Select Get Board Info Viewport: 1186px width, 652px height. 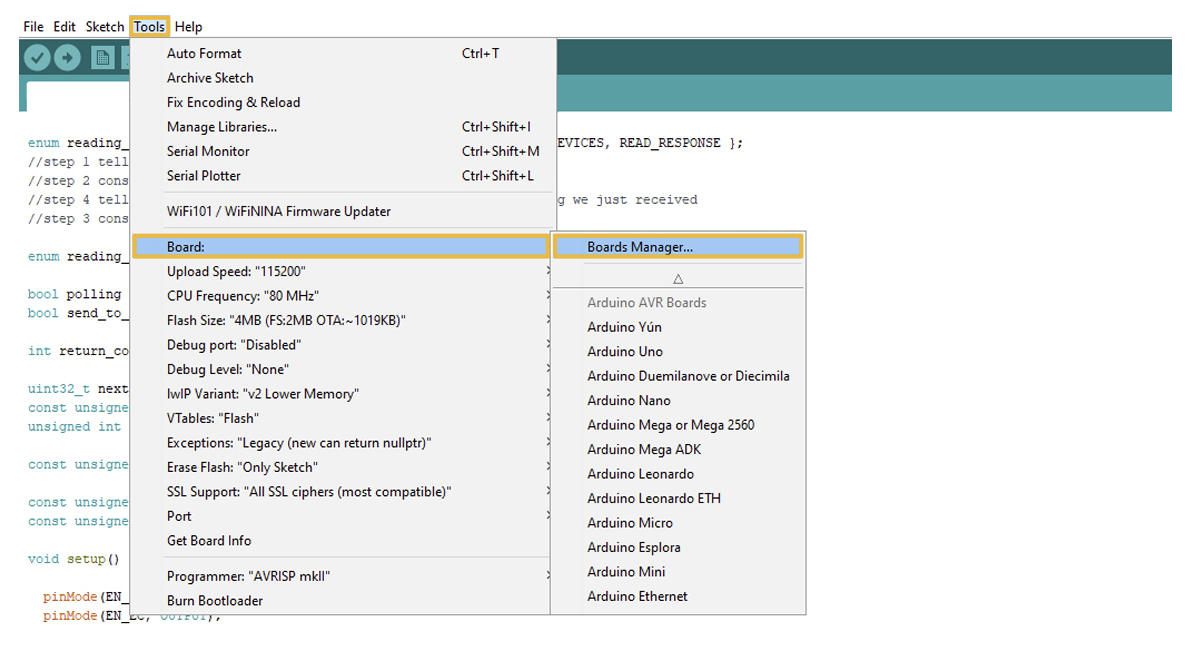pos(343,541)
